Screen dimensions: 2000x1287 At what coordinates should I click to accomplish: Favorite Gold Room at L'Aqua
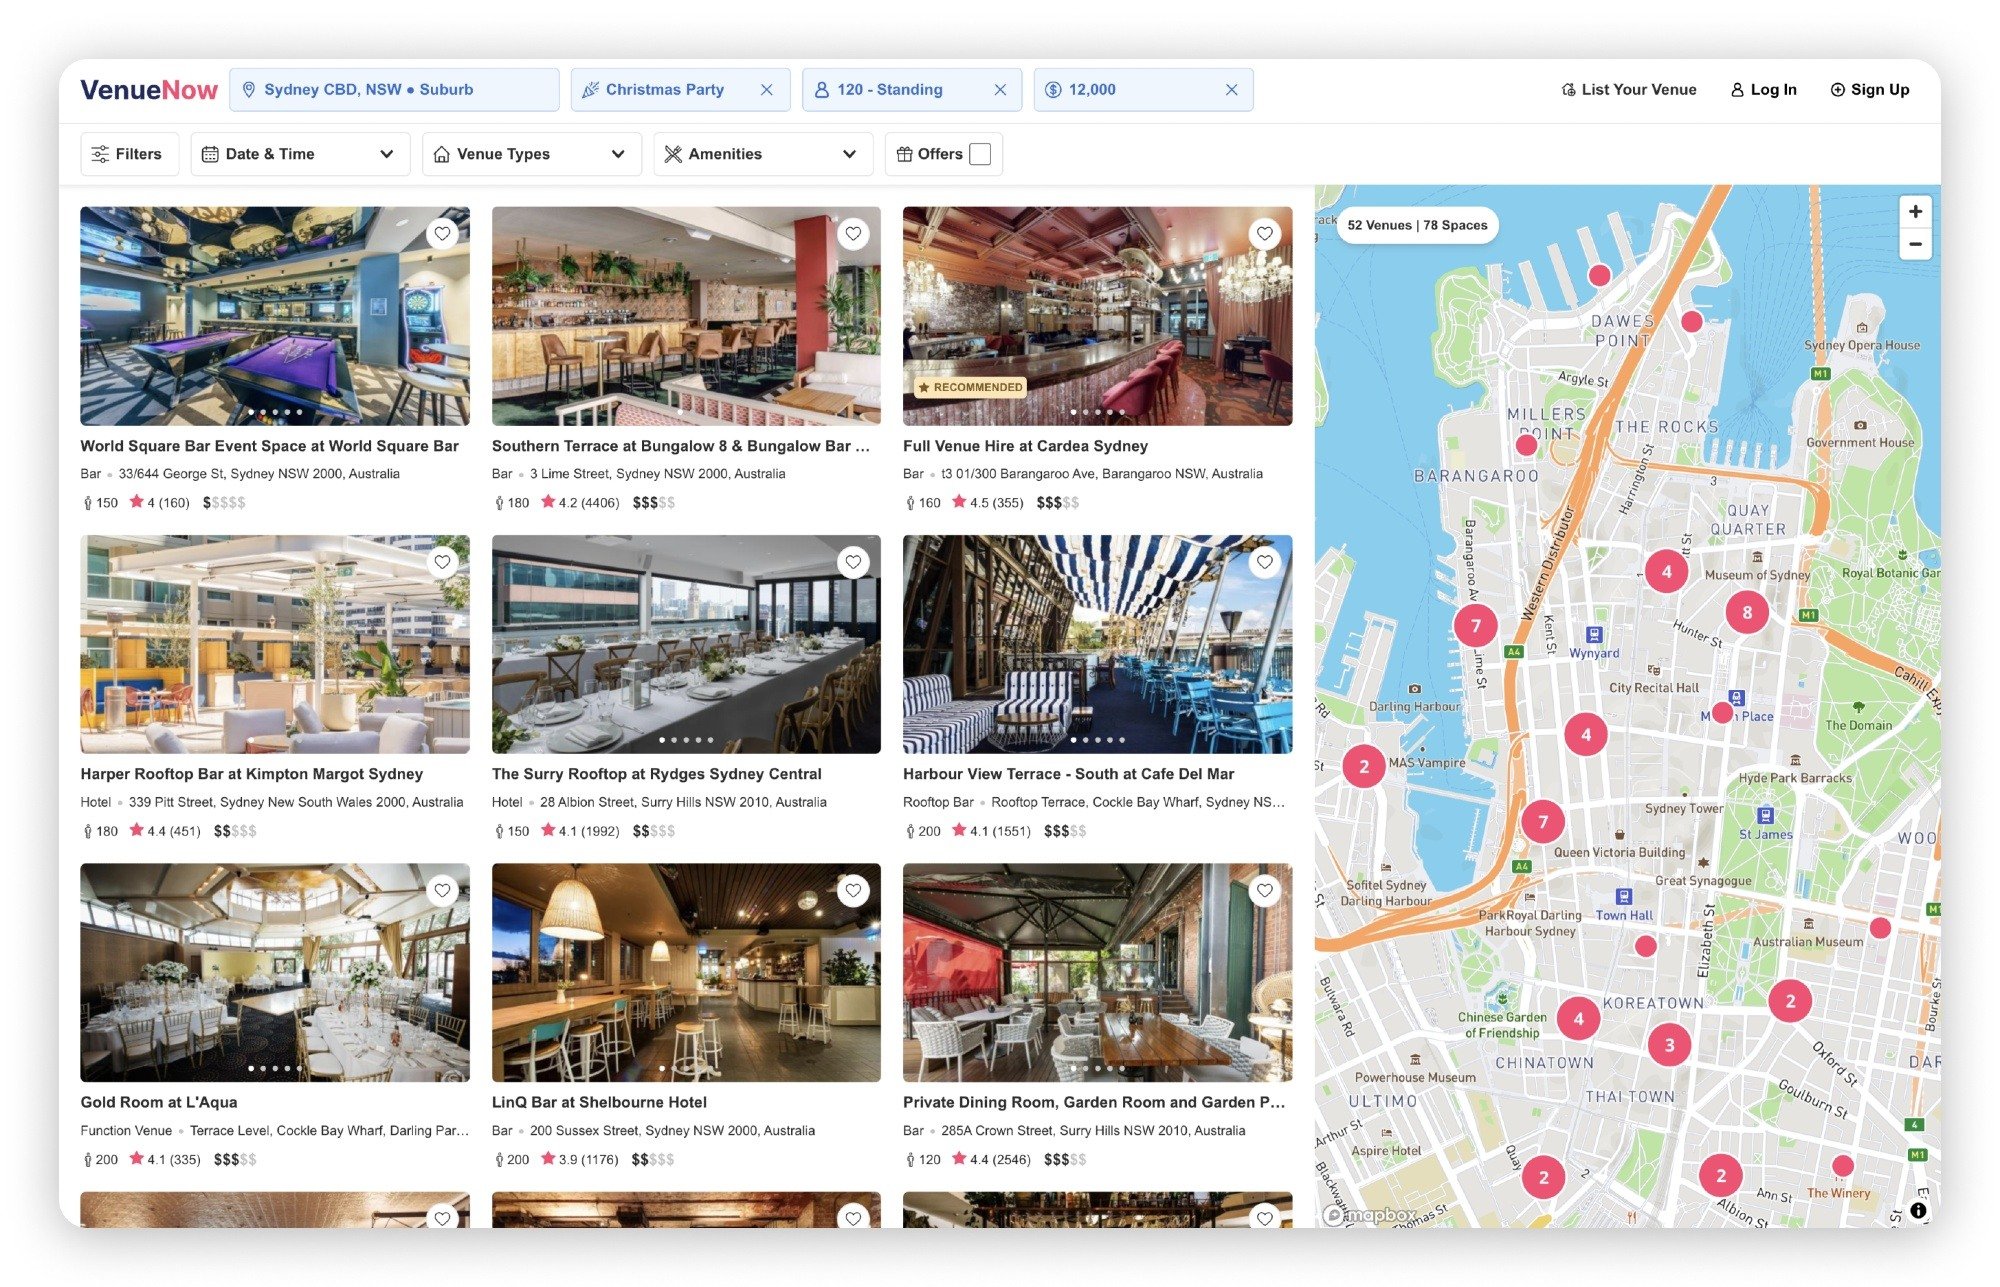(442, 890)
